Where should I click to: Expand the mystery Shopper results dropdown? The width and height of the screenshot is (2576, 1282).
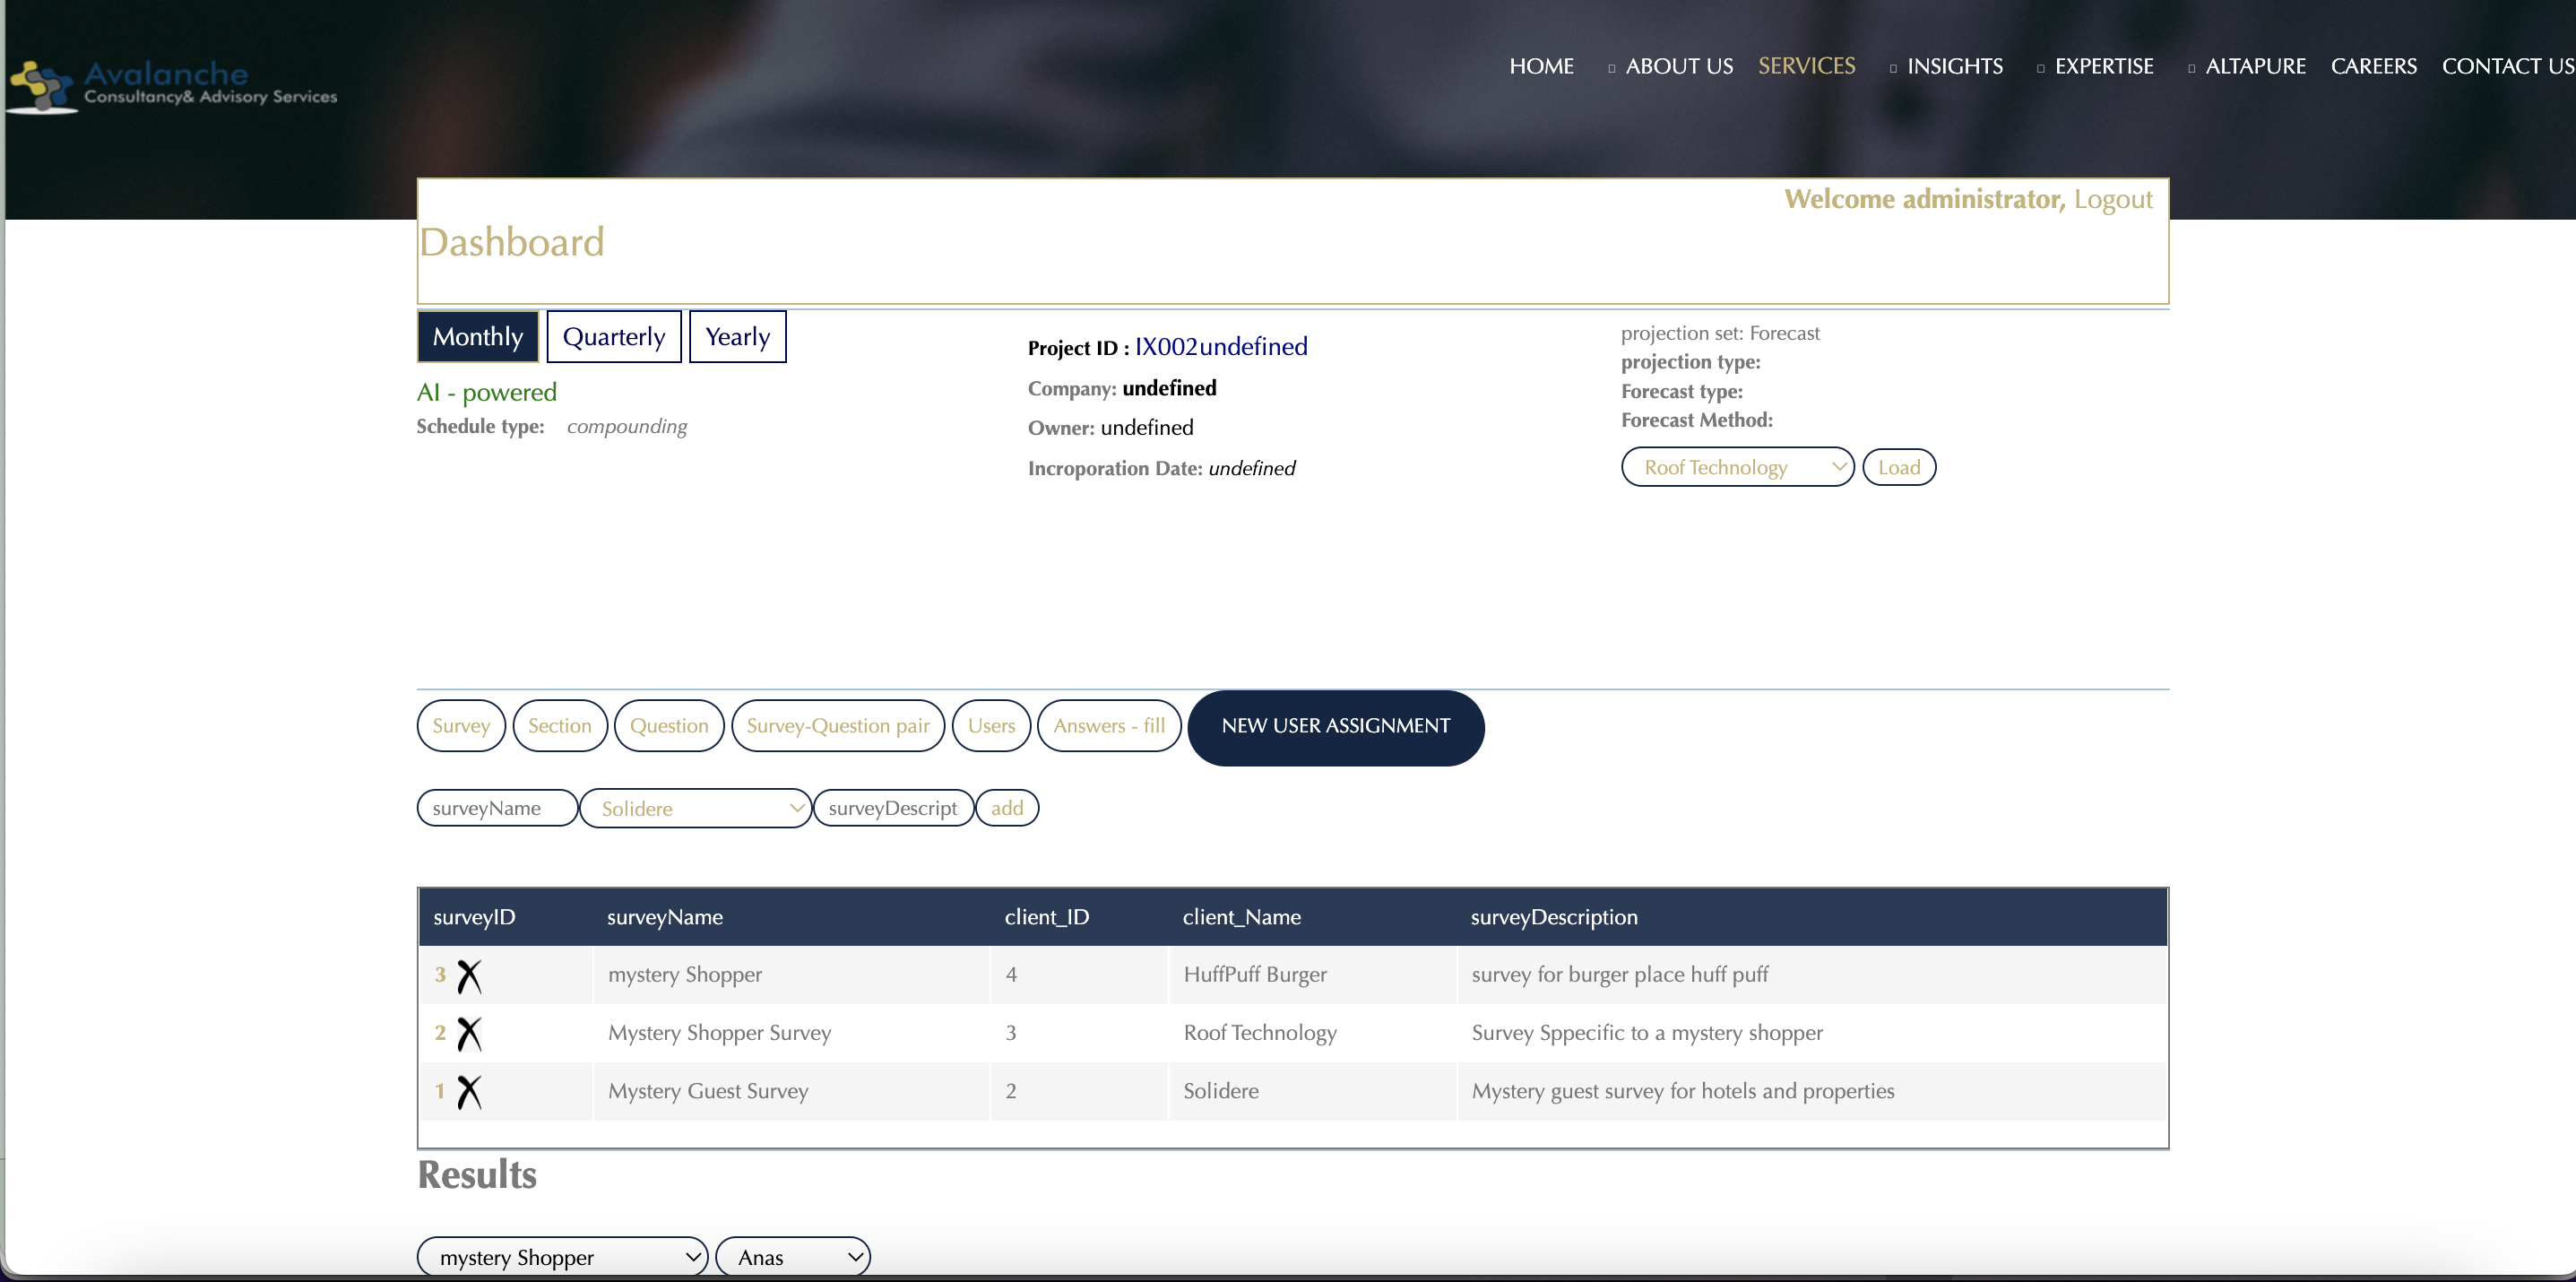562,1256
